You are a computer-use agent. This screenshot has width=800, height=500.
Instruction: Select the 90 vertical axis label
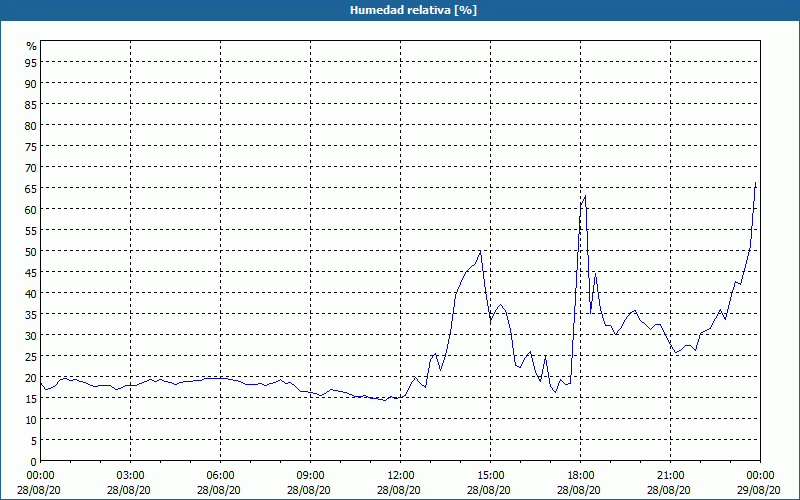coord(31,83)
